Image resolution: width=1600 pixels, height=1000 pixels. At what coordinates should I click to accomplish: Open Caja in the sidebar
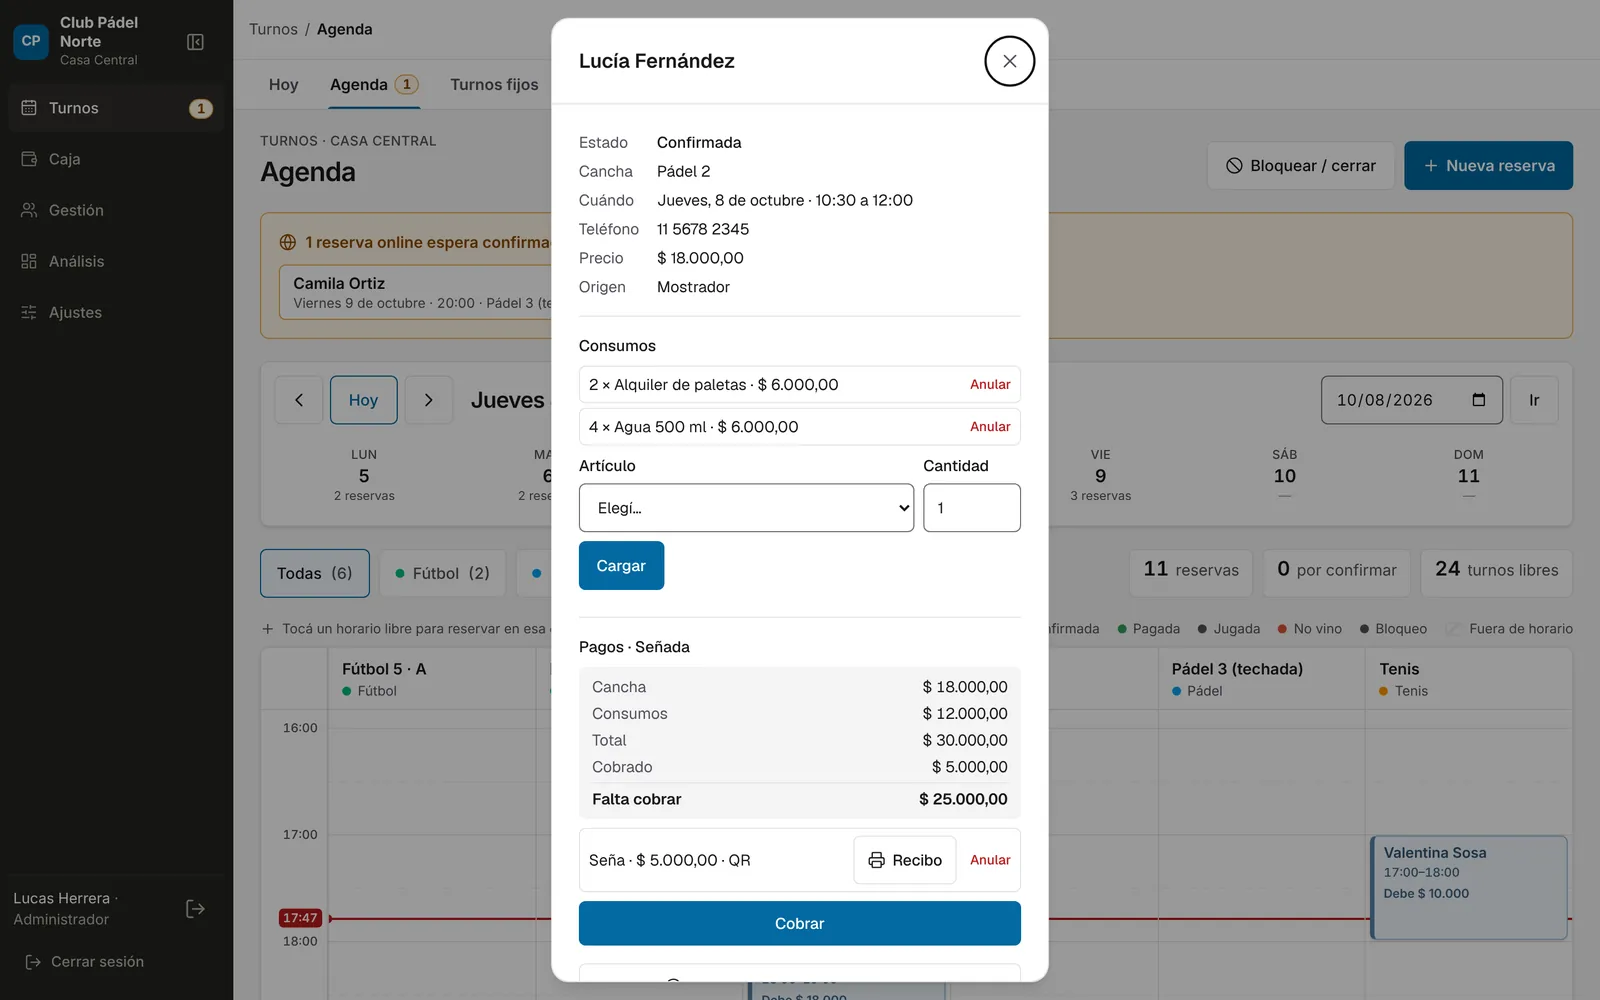[x=116, y=159]
